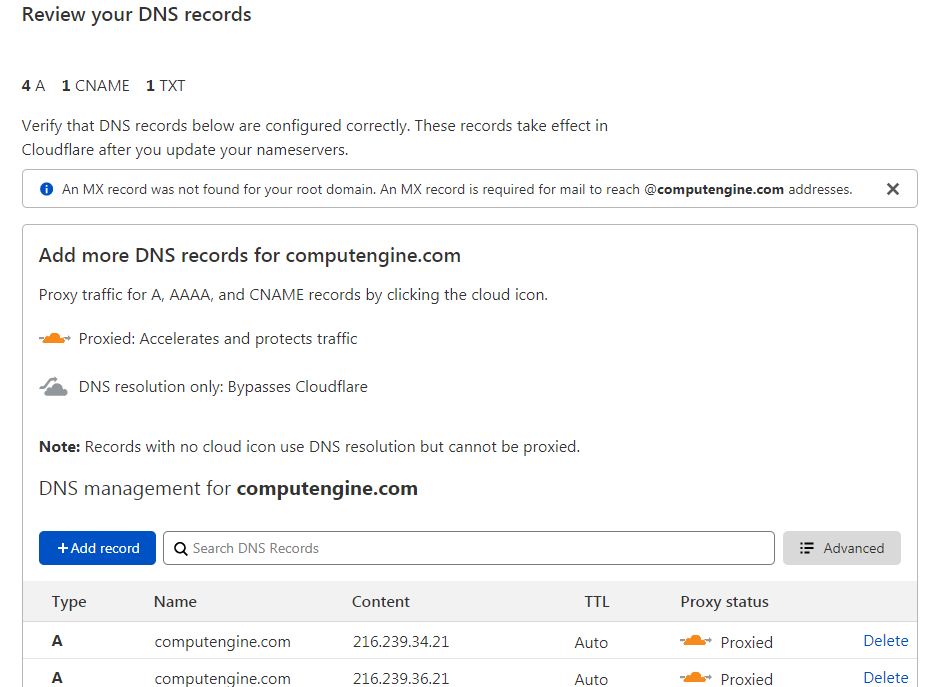Screen dimensions: 928x687
Task: Click the 216.239.34.21 content cell
Action: pyautogui.click(x=400, y=642)
